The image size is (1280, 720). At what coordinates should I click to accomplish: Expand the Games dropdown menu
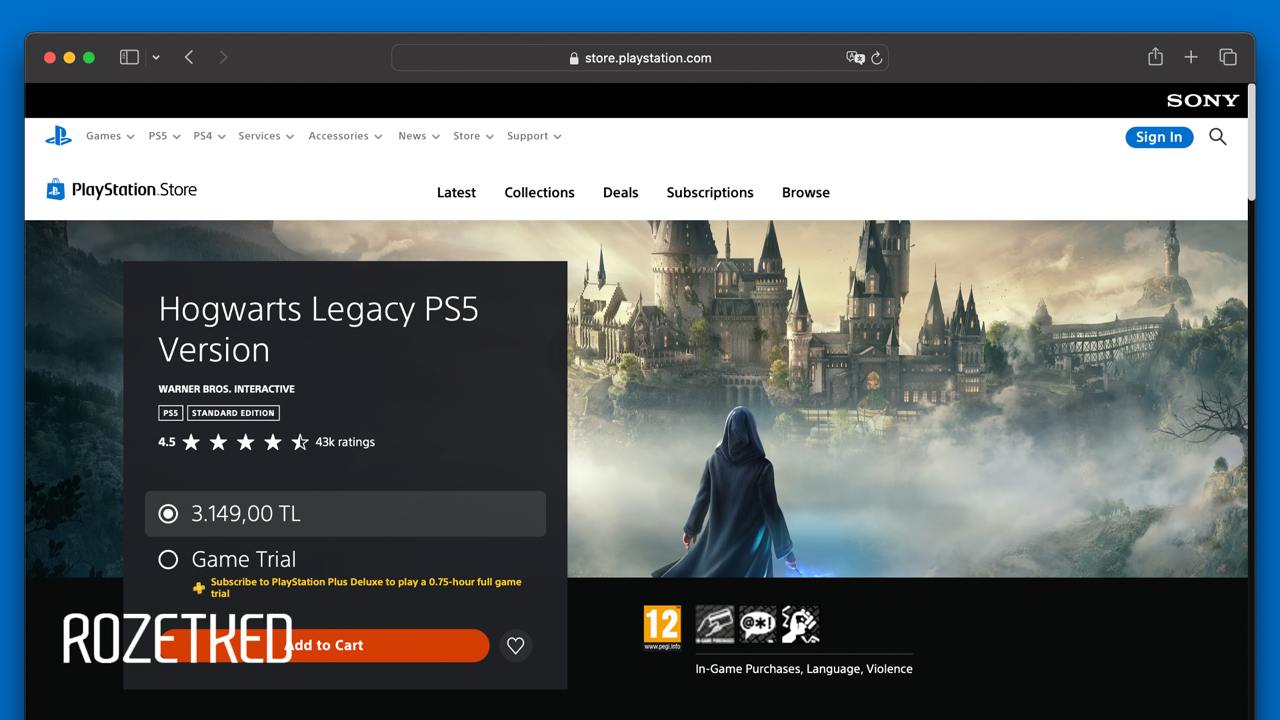pyautogui.click(x=110, y=136)
